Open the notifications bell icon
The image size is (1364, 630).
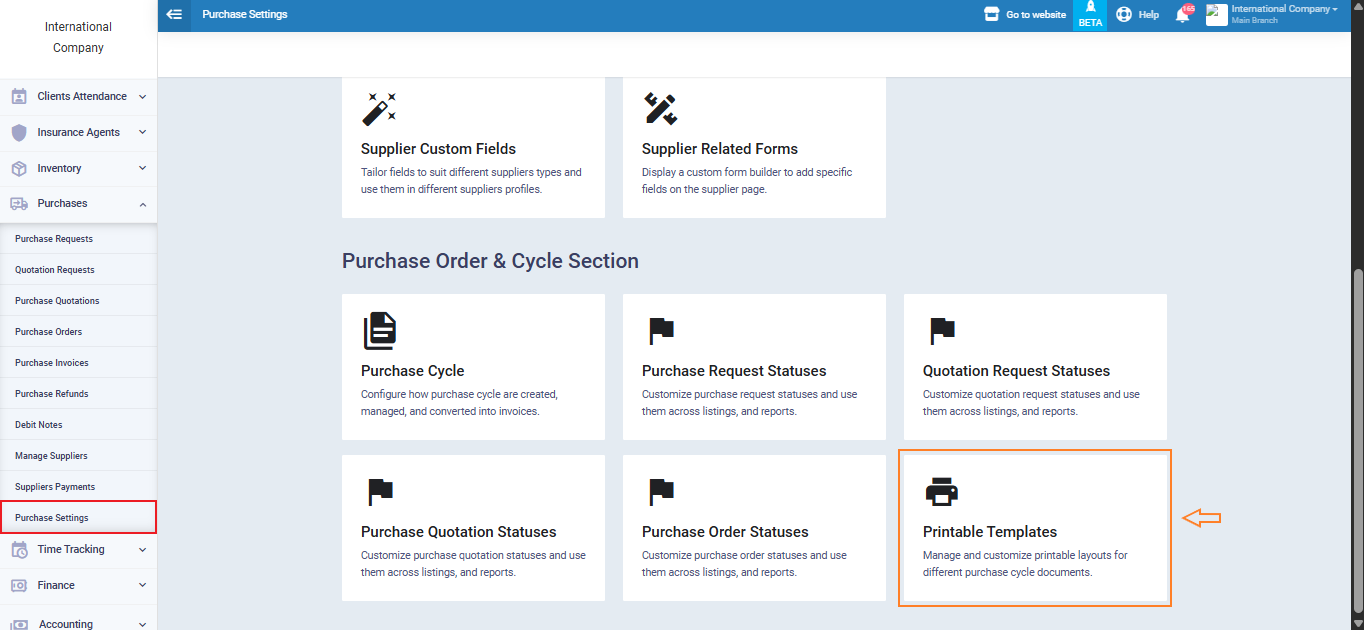coord(1182,15)
